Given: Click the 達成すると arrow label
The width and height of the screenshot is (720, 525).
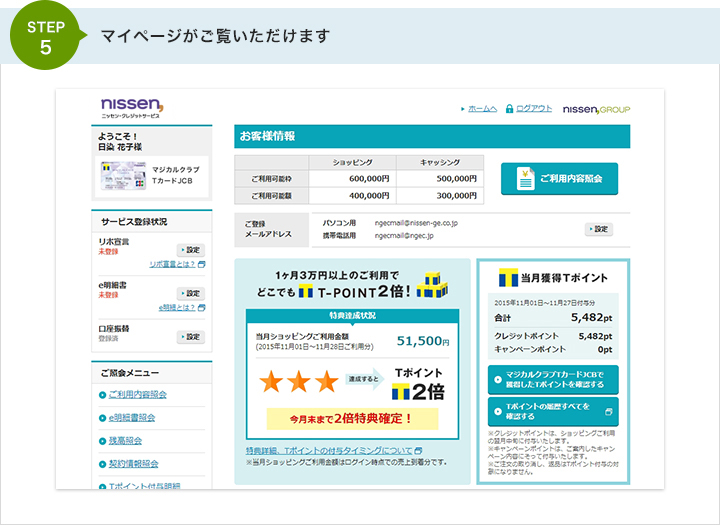Looking at the screenshot, I should pos(365,379).
